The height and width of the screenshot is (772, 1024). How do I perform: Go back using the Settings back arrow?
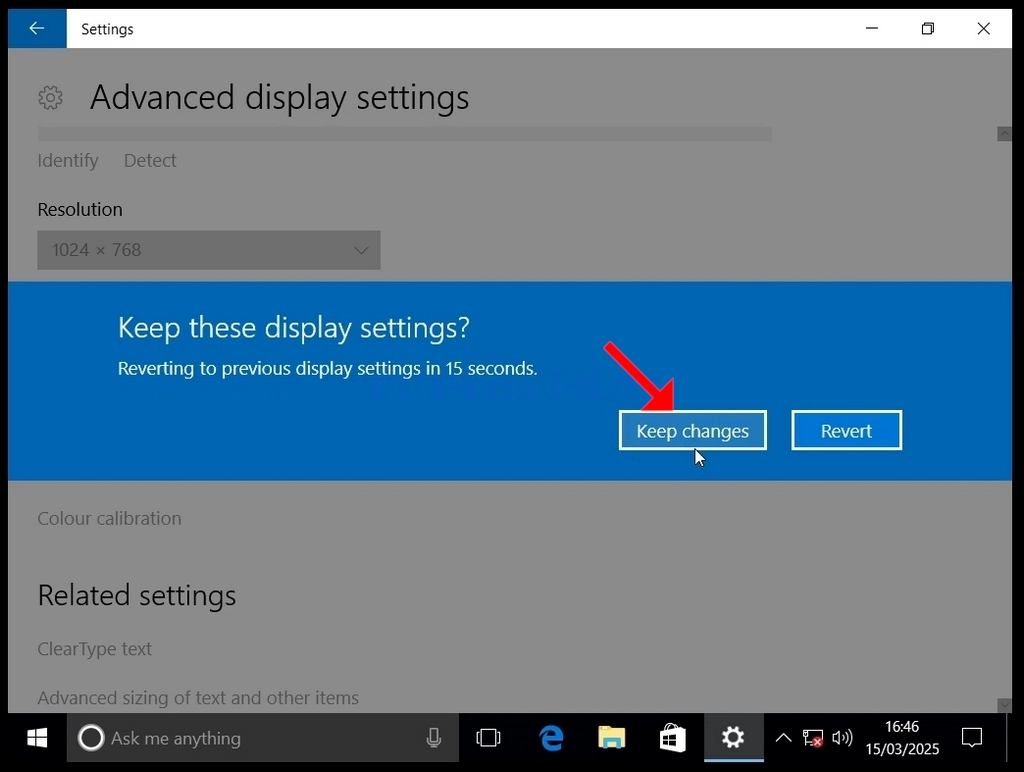37,28
